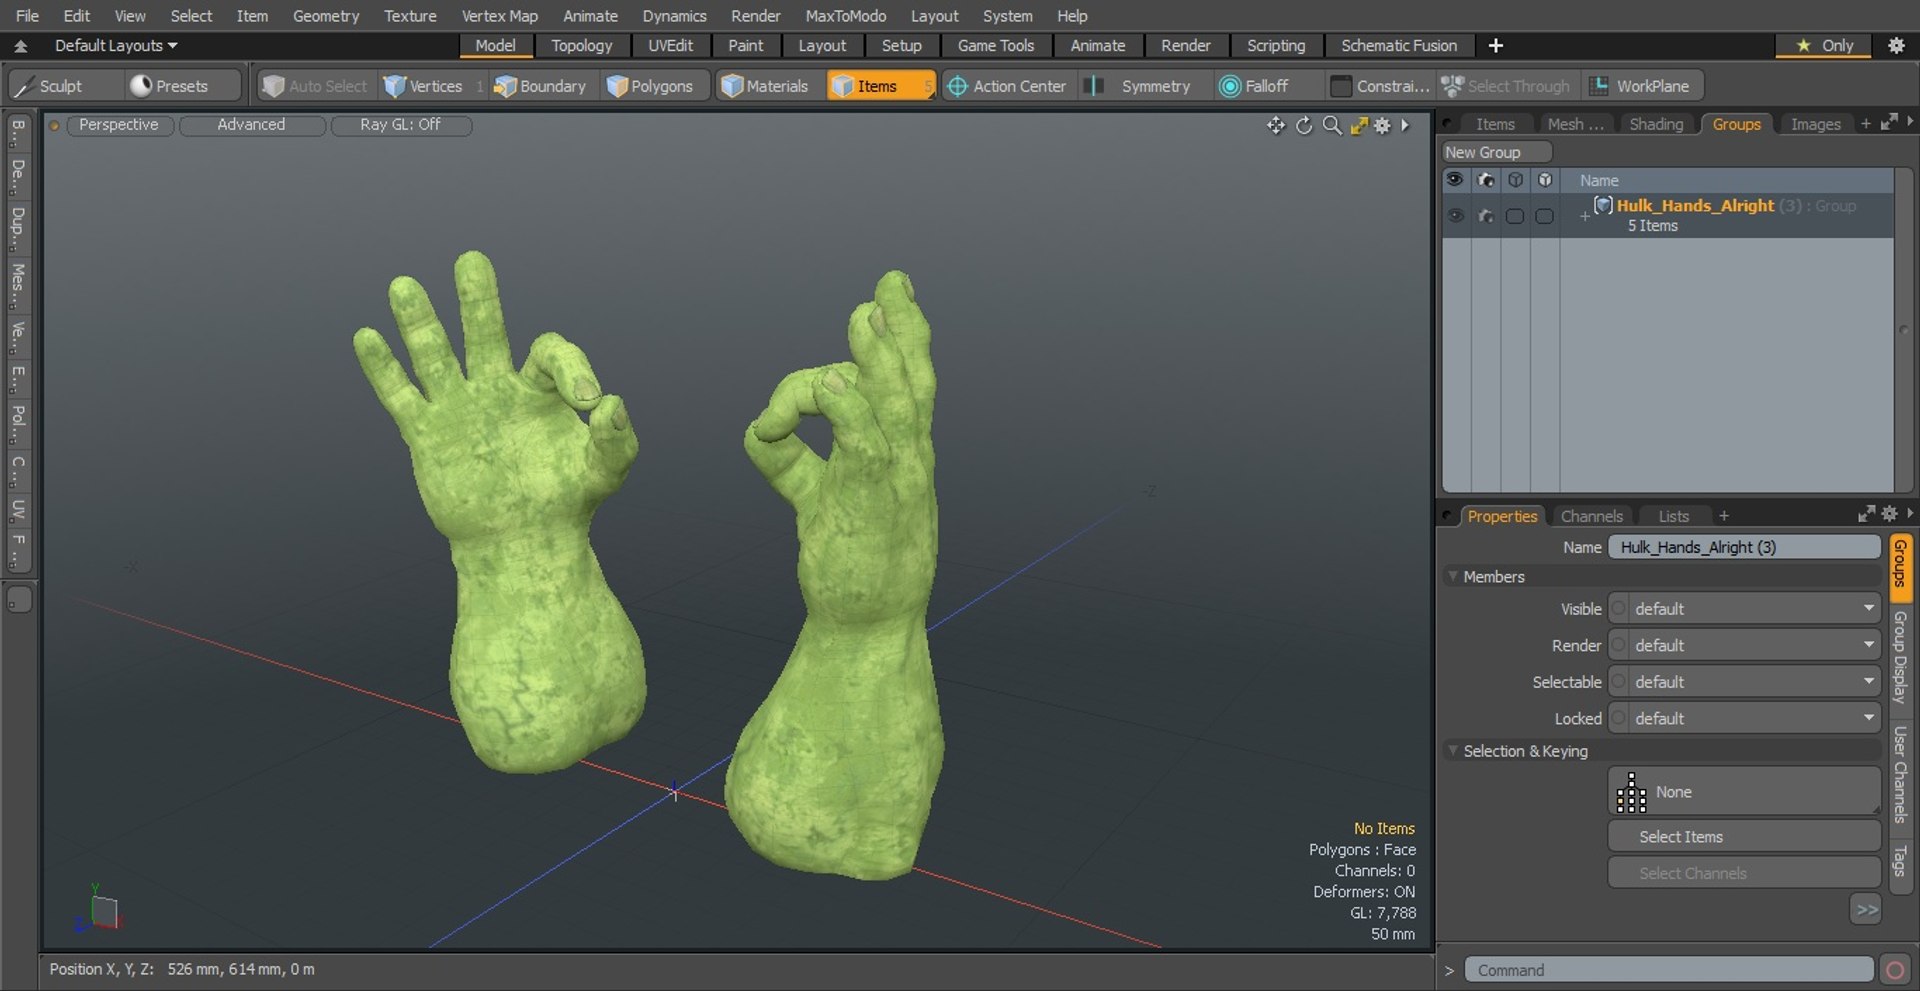Viewport: 1920px width, 991px height.
Task: Switch to the UVEdit layout tab
Action: (670, 46)
